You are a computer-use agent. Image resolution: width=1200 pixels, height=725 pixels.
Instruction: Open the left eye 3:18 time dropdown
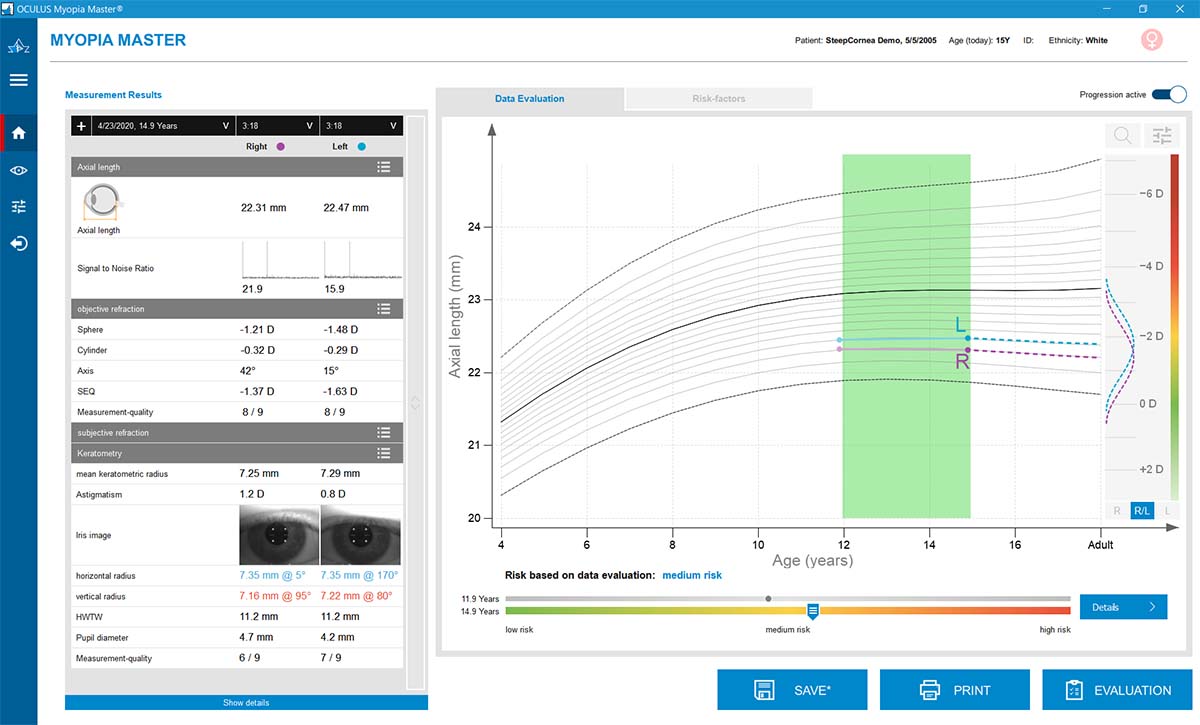362,126
